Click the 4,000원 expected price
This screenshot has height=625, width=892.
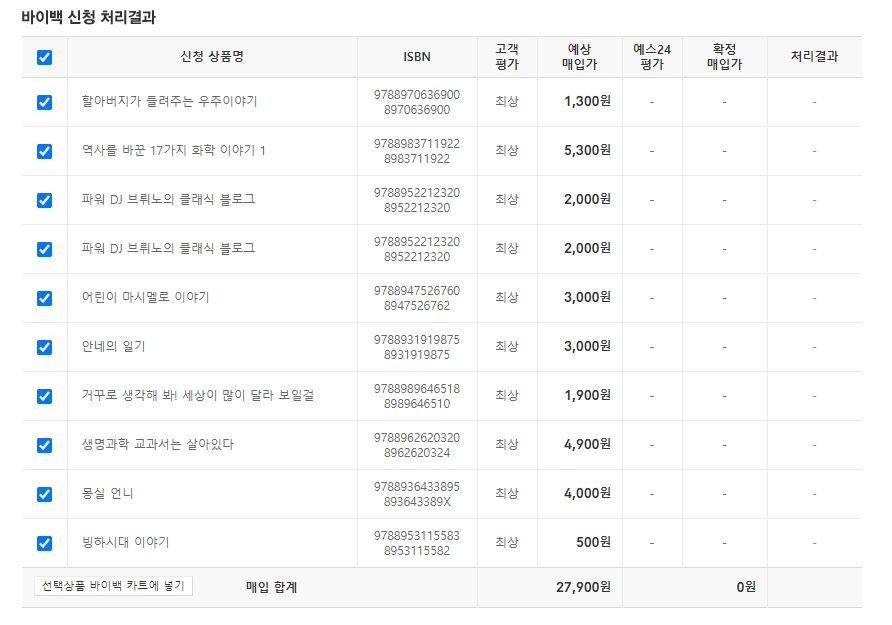point(587,493)
